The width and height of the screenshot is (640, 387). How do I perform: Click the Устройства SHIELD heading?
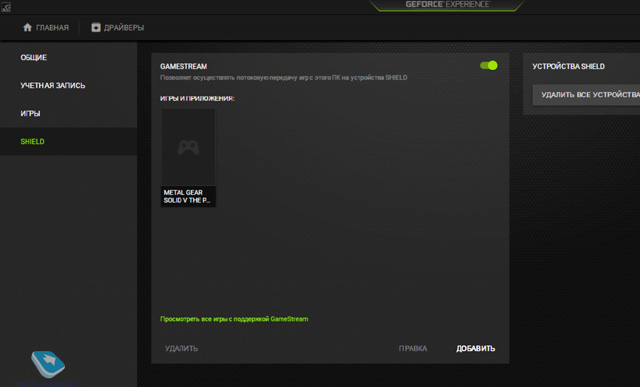[x=569, y=66]
